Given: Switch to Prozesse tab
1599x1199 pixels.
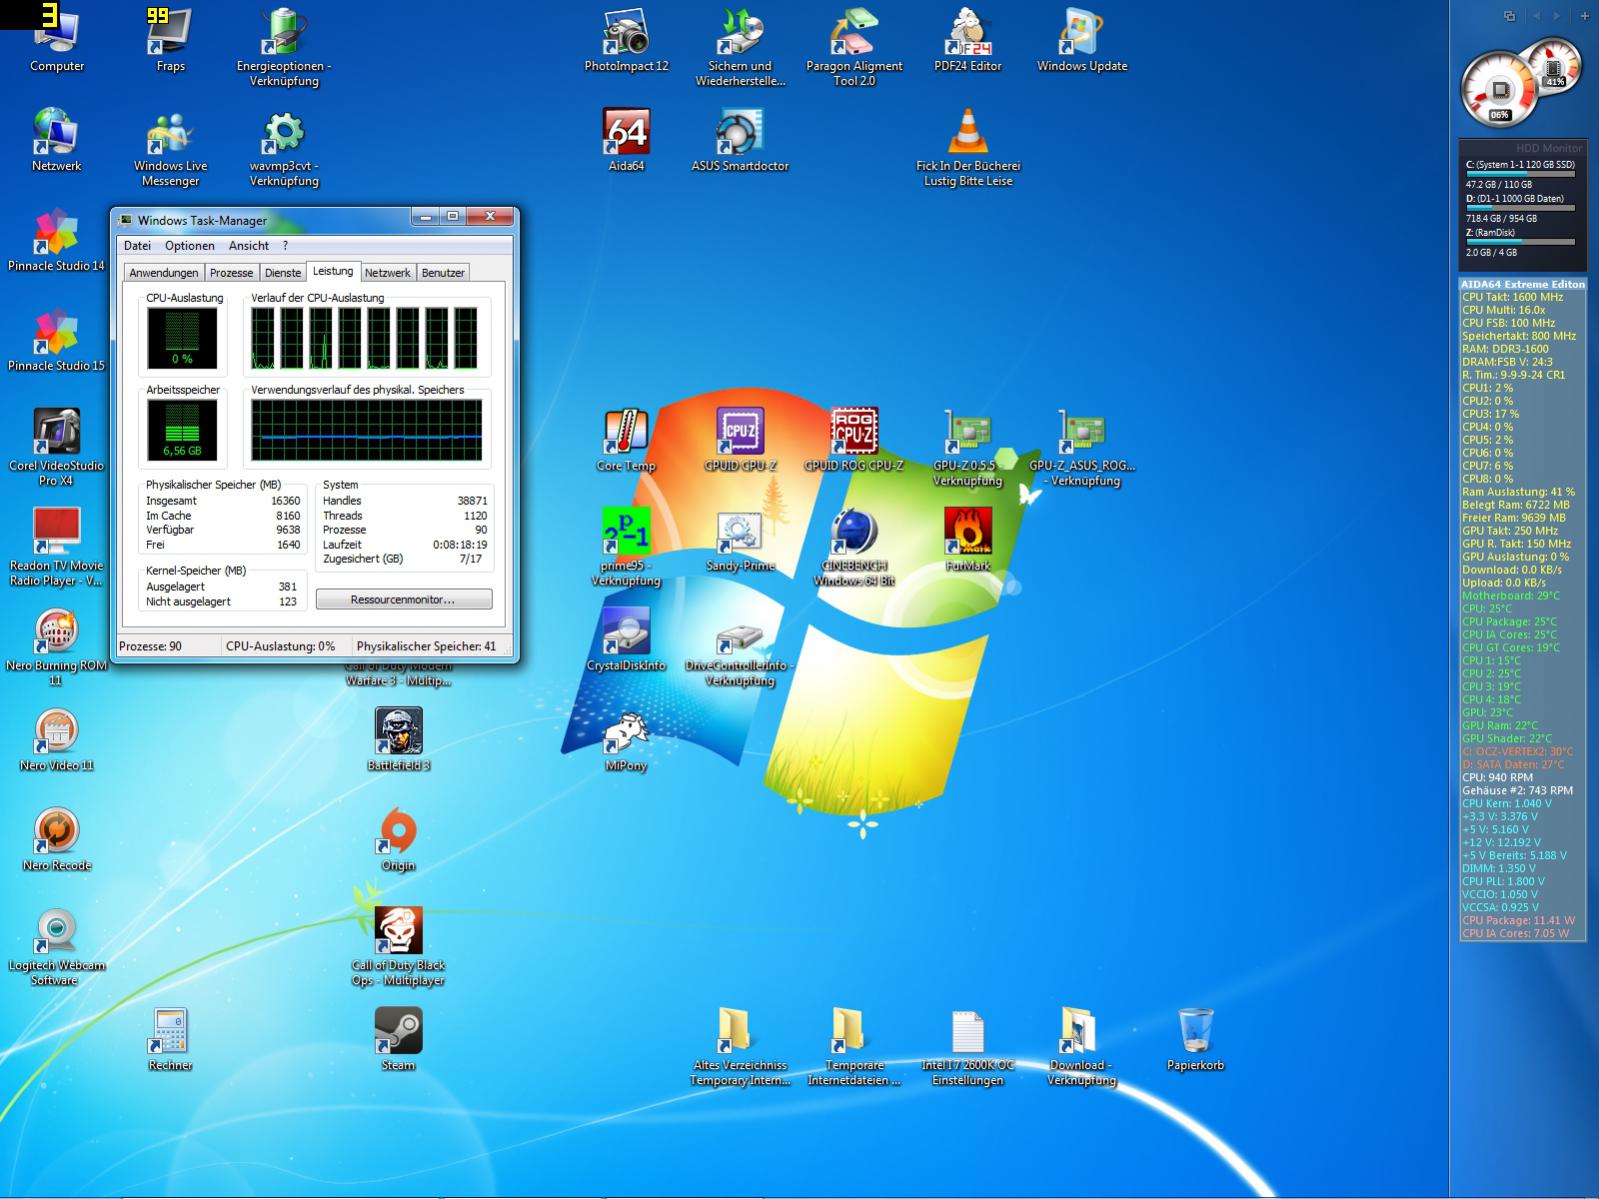Looking at the screenshot, I should coord(231,273).
